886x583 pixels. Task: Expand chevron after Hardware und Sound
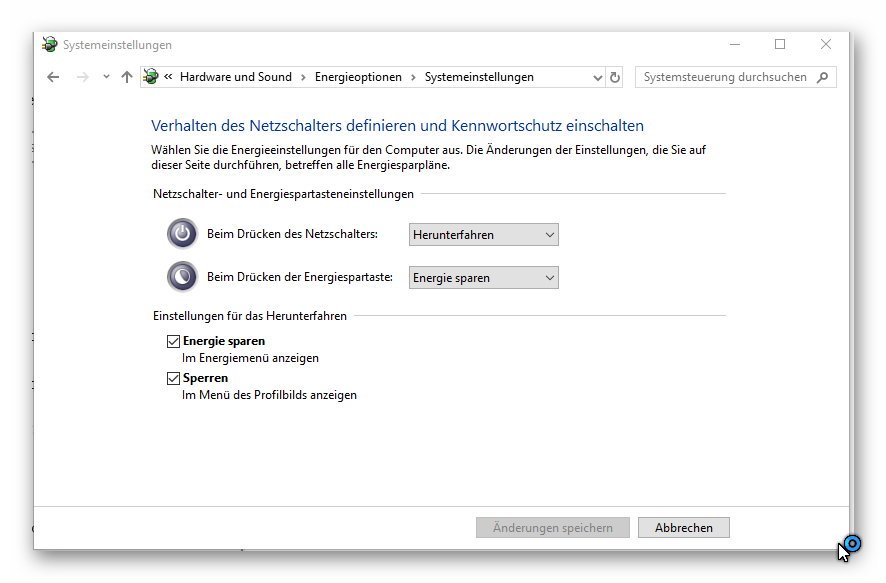(303, 77)
